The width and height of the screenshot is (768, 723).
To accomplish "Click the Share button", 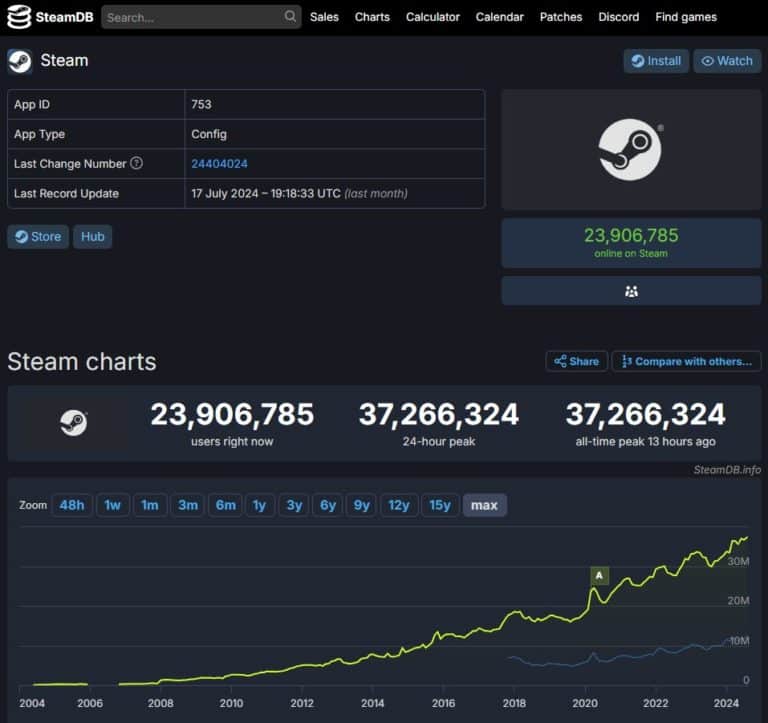I will [x=576, y=361].
